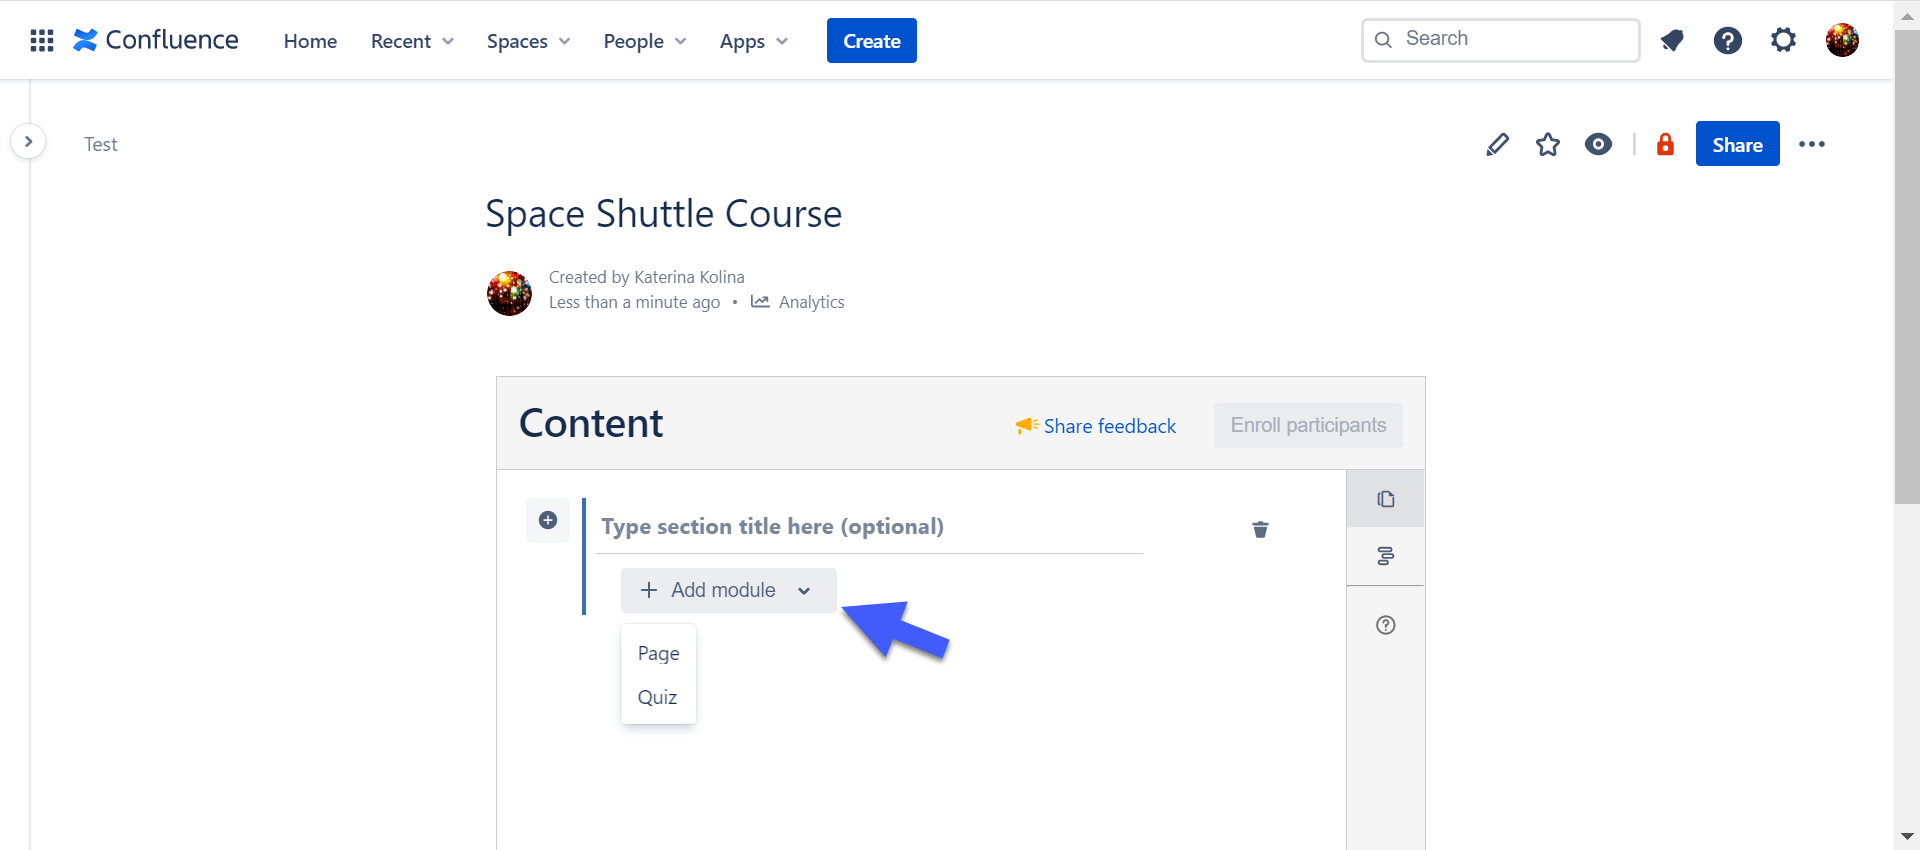Image resolution: width=1920 pixels, height=850 pixels.
Task: Expand the Spaces dropdown menu
Action: [528, 41]
